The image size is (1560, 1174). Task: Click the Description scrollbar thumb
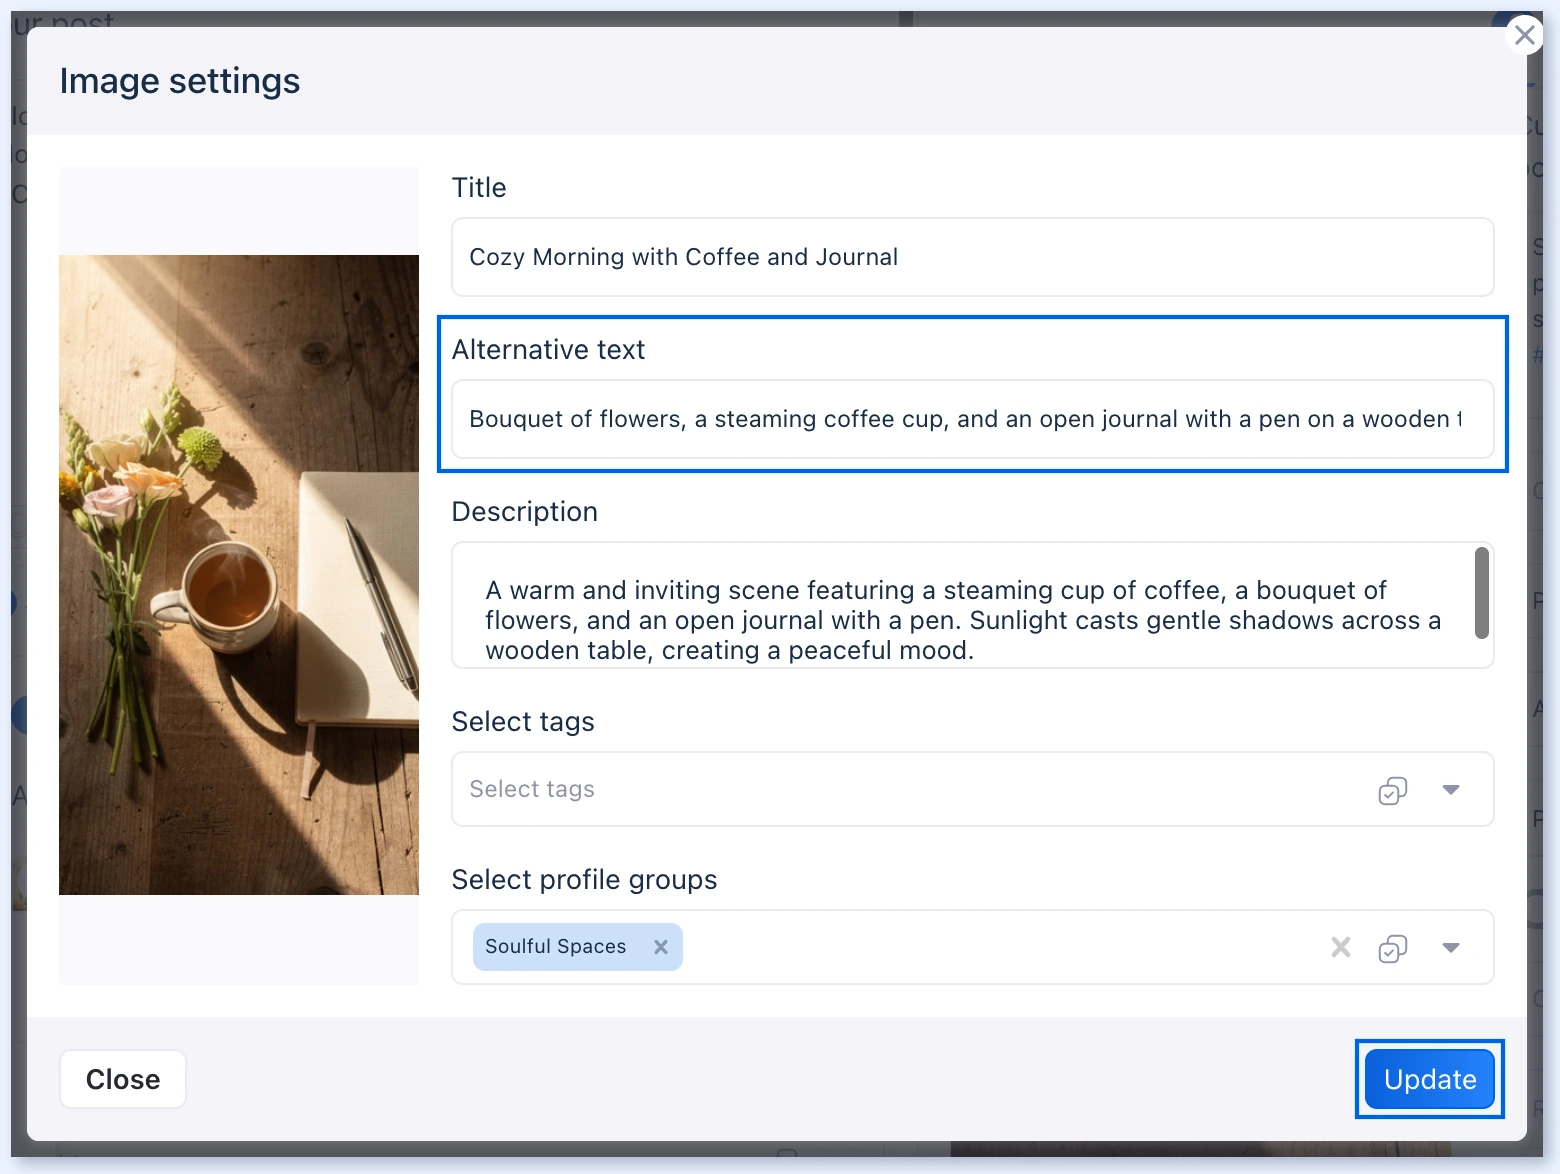(1481, 592)
